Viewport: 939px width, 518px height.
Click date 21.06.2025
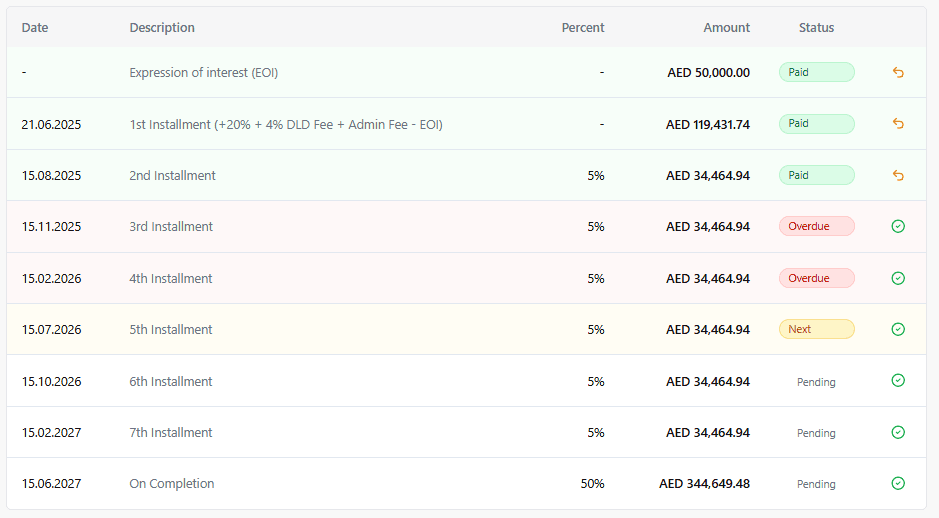click(x=52, y=125)
